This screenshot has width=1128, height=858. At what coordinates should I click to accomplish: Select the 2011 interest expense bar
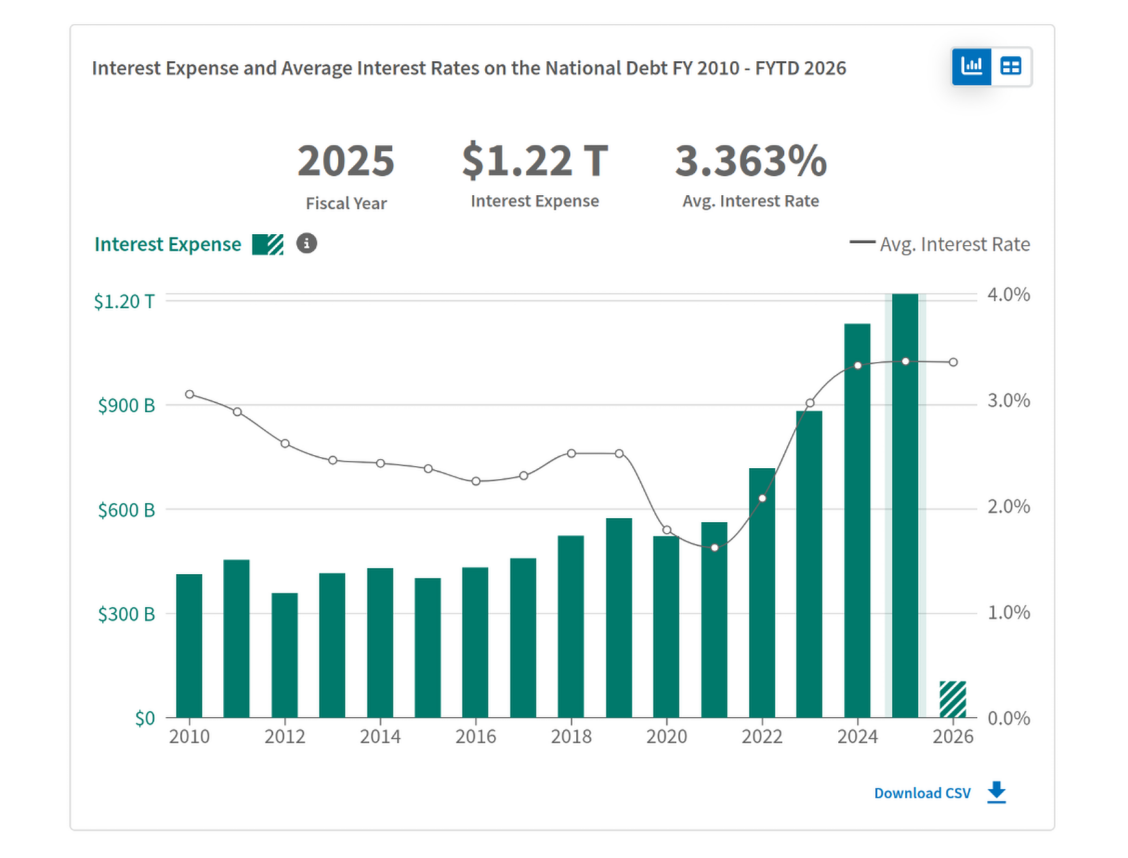[237, 639]
